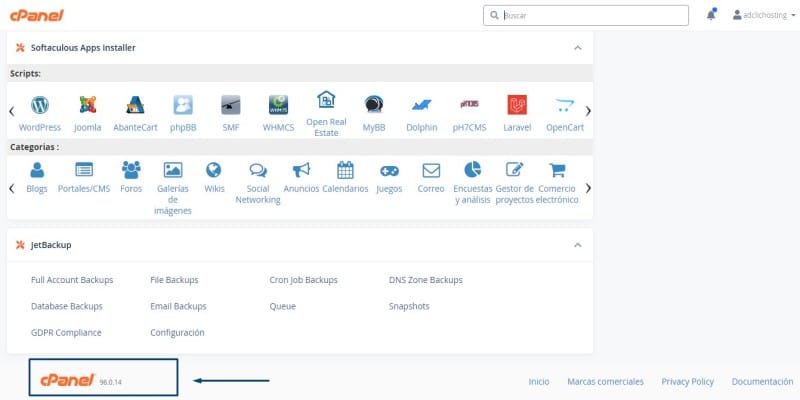The image size is (800, 400).
Task: Open the Dolphin script icon
Action: point(421,105)
